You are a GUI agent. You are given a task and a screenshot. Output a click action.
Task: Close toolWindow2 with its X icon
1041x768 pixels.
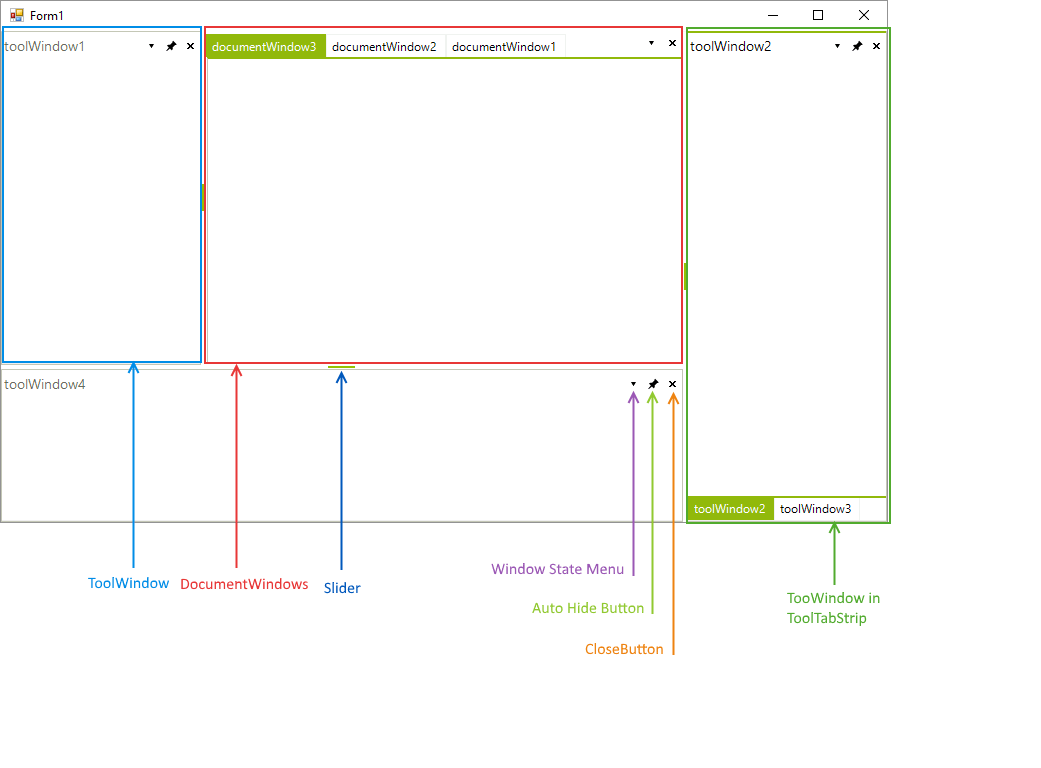pos(876,45)
